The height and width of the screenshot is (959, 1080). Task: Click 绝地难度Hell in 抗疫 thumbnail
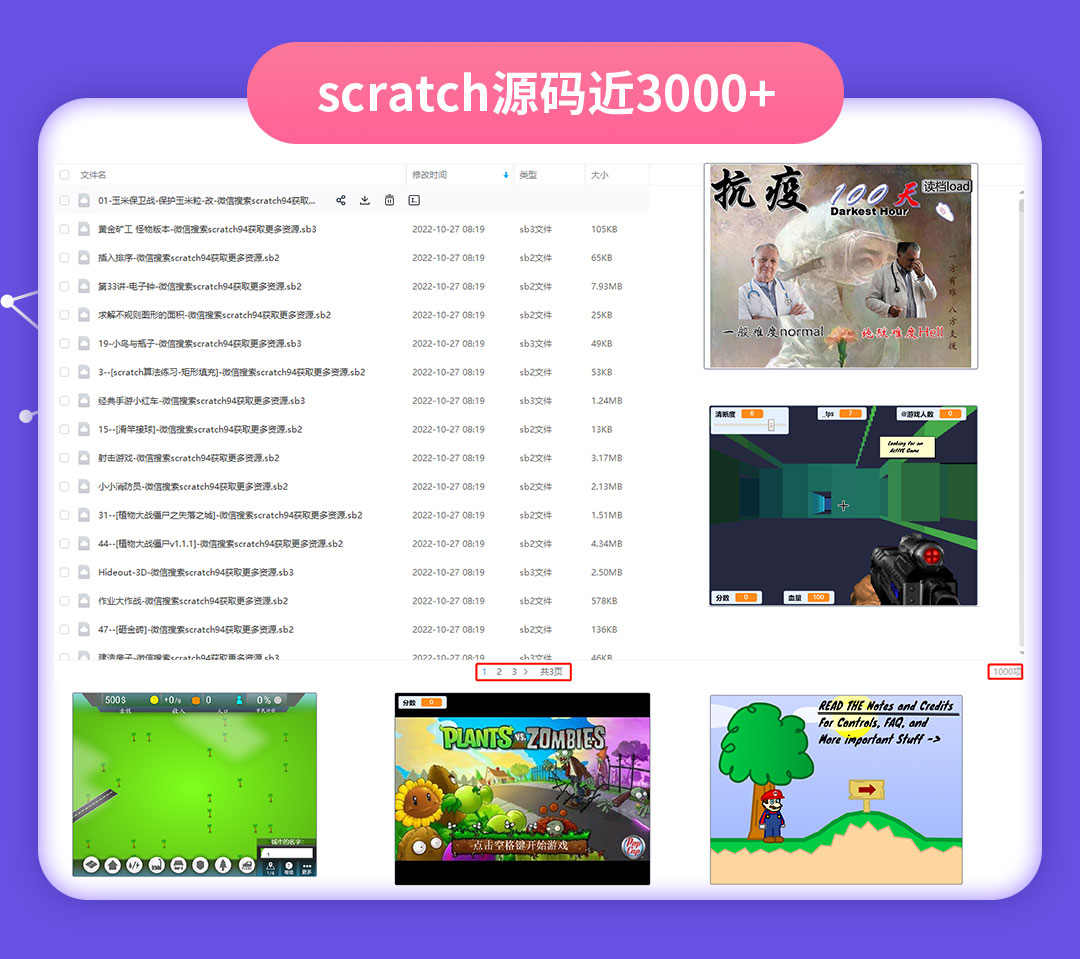(903, 332)
